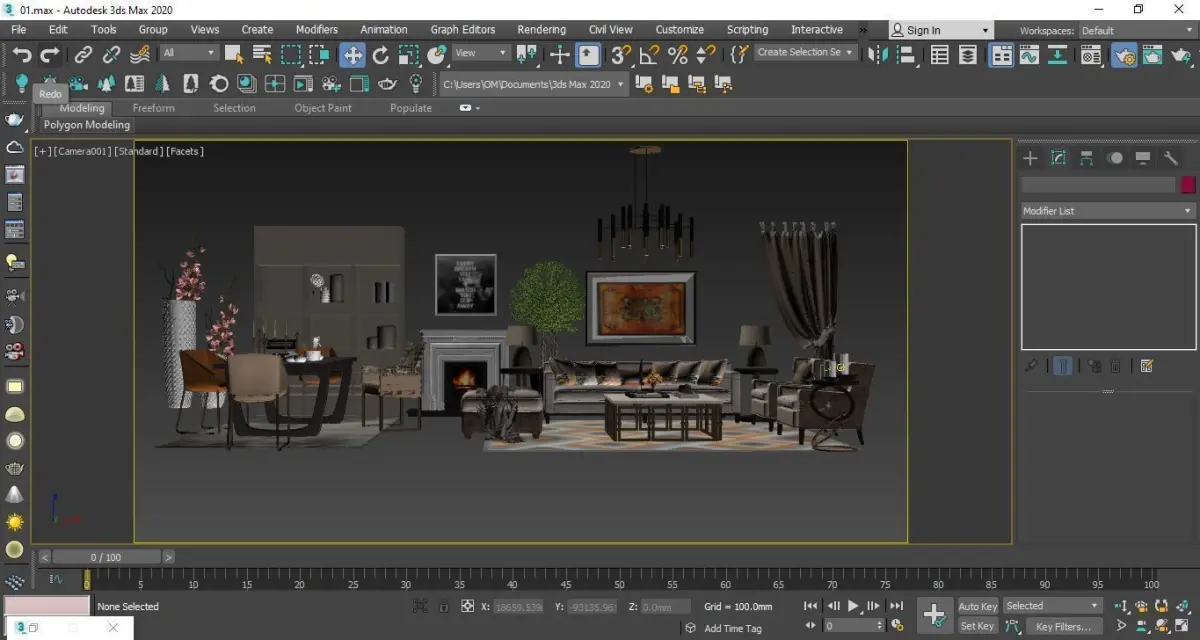Switch to the Populate ribbon tab

tap(411, 108)
